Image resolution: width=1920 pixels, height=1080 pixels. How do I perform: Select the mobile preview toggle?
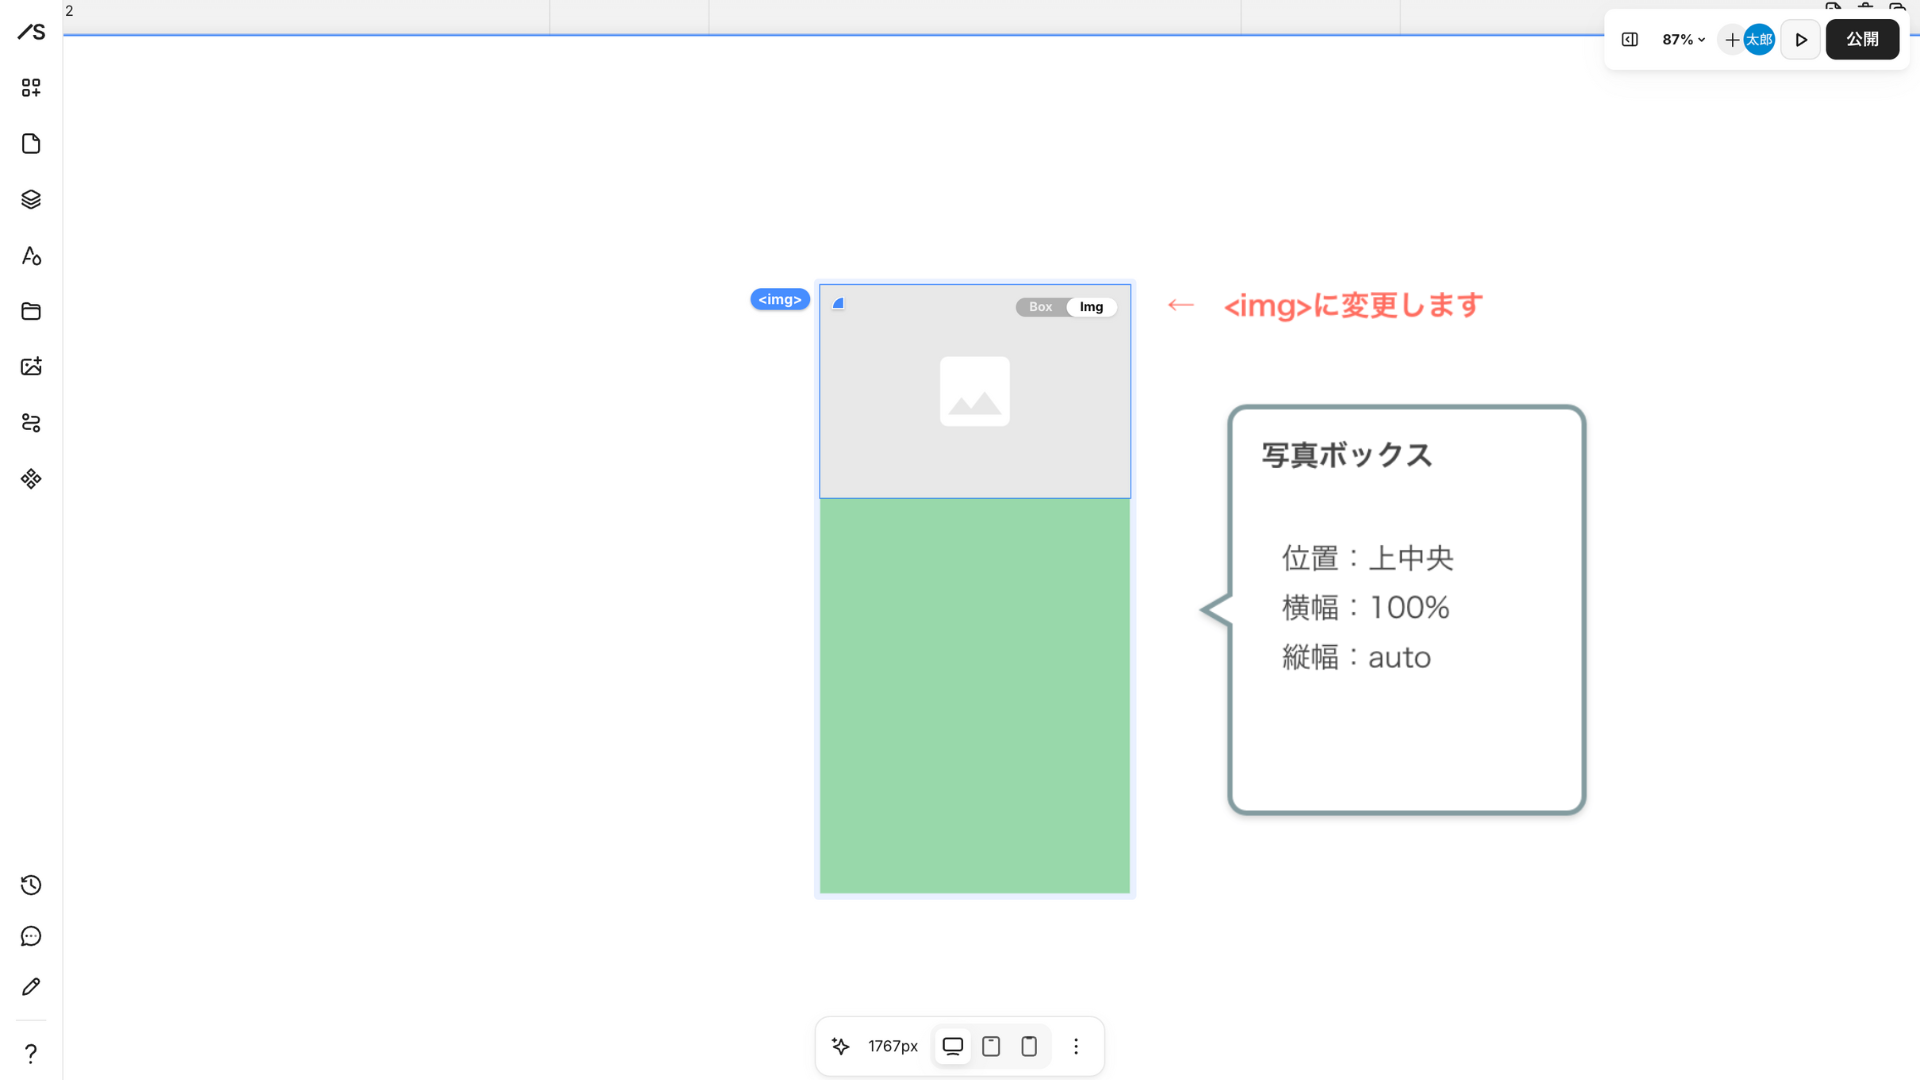pyautogui.click(x=1029, y=1045)
